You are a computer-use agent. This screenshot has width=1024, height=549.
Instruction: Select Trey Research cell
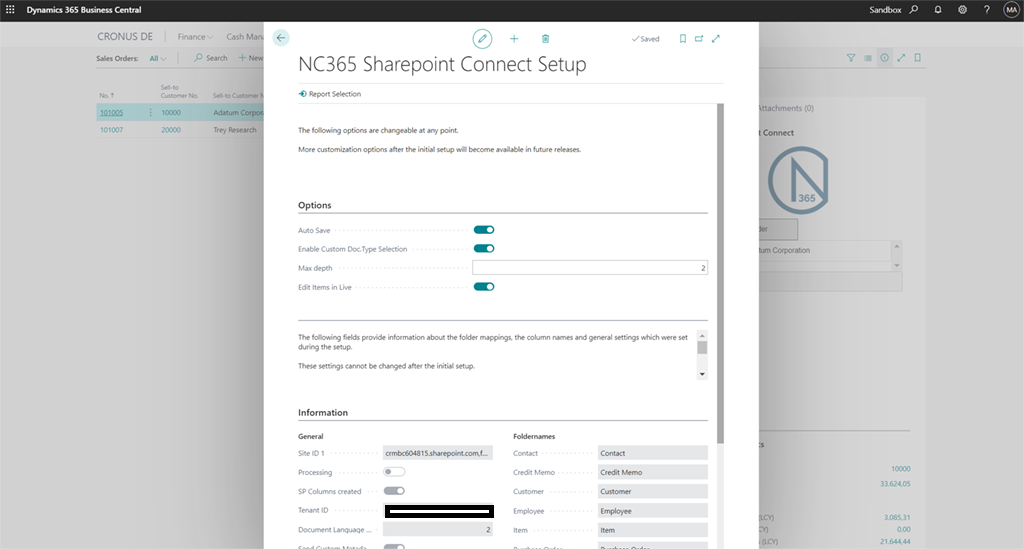(234, 130)
